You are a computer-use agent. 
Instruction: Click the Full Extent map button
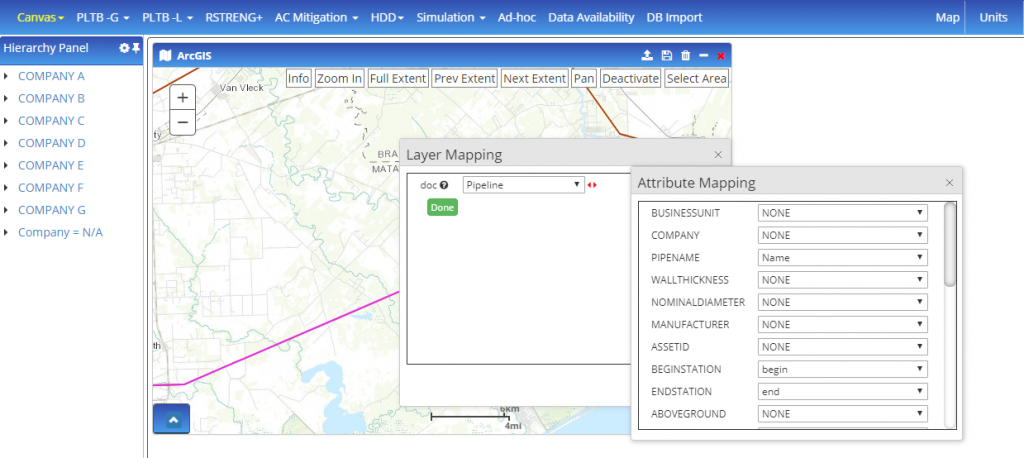(398, 79)
